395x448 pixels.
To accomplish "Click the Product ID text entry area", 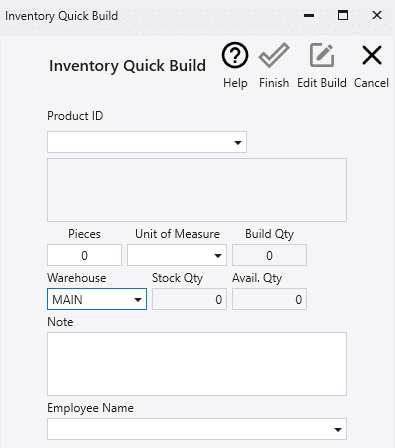I will (x=139, y=142).
